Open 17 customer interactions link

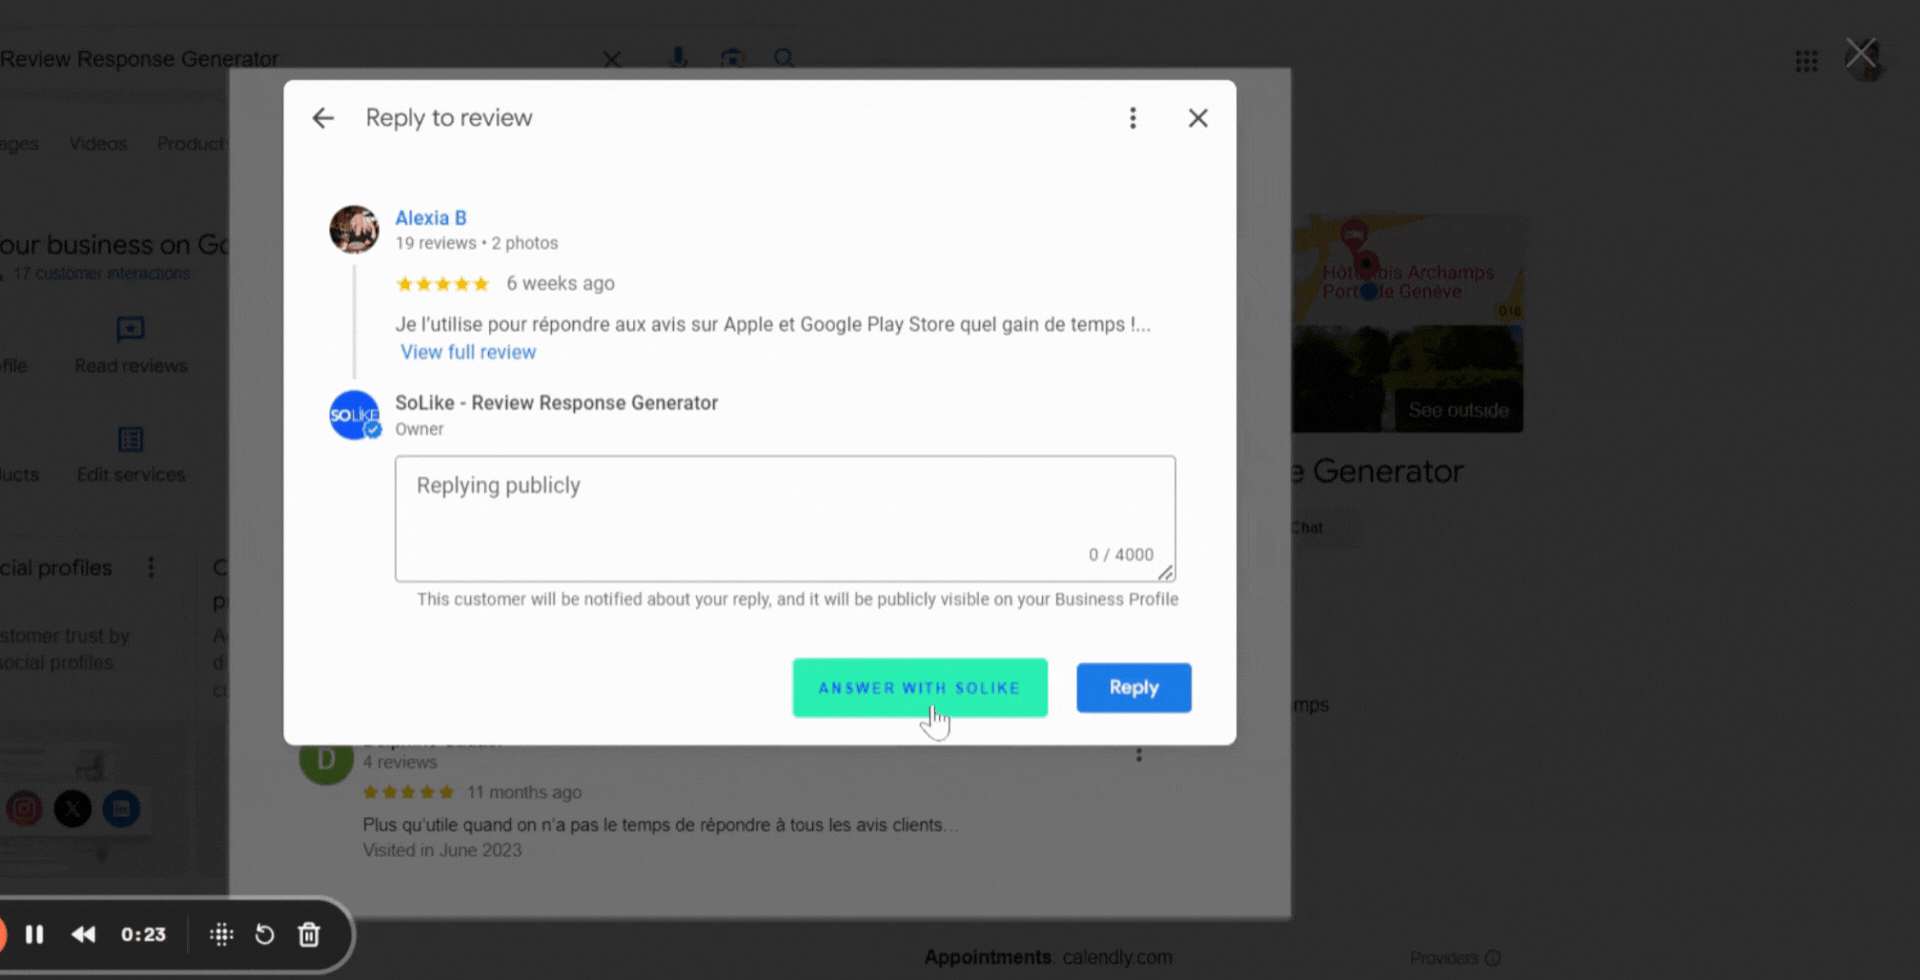[x=101, y=273]
